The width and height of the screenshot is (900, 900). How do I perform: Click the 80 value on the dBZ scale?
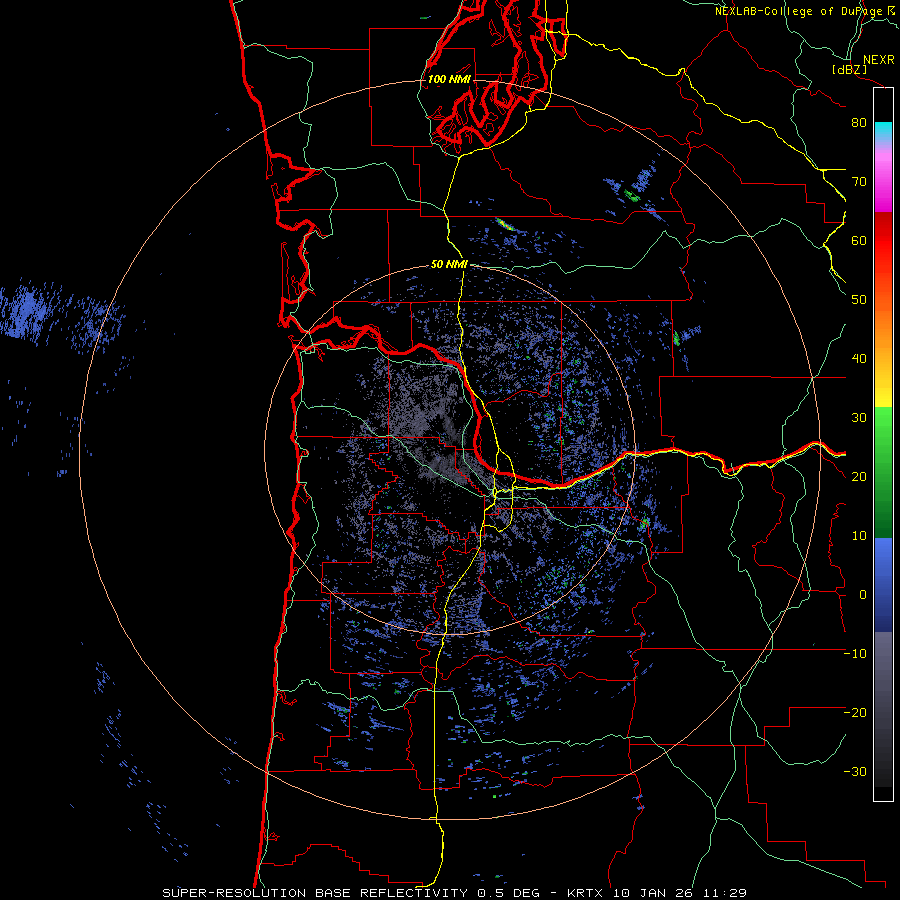pyautogui.click(x=859, y=122)
